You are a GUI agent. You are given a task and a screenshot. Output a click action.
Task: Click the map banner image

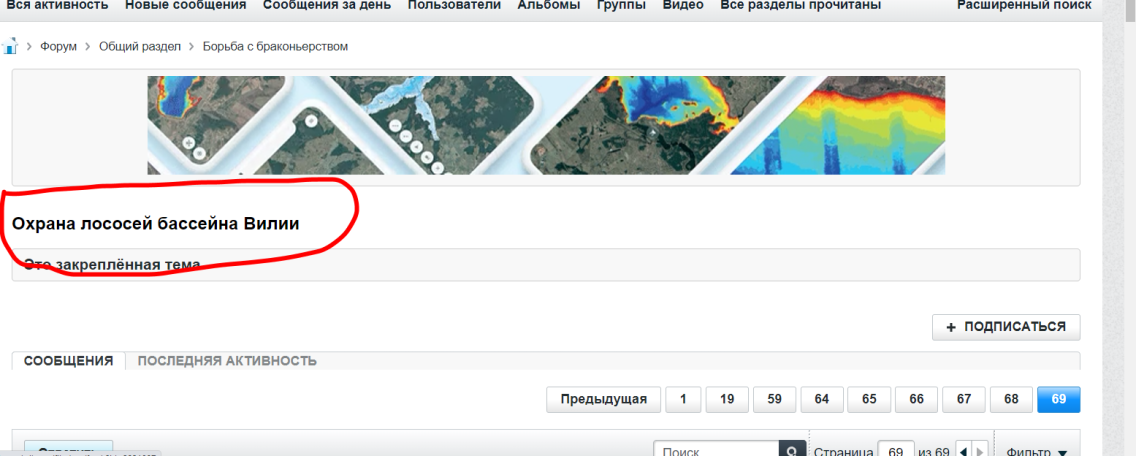[545, 125]
